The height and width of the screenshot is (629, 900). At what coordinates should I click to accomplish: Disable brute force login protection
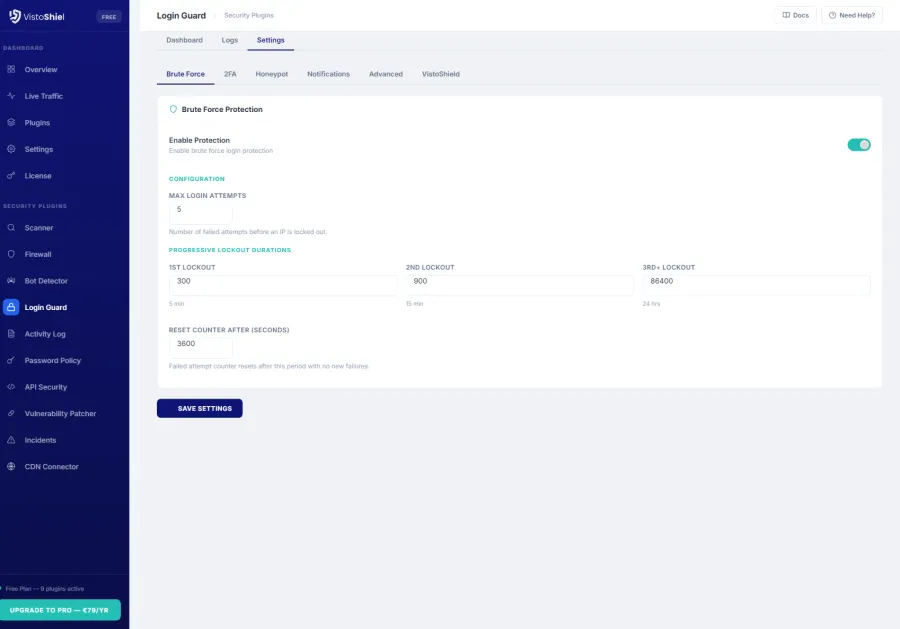[x=858, y=144]
